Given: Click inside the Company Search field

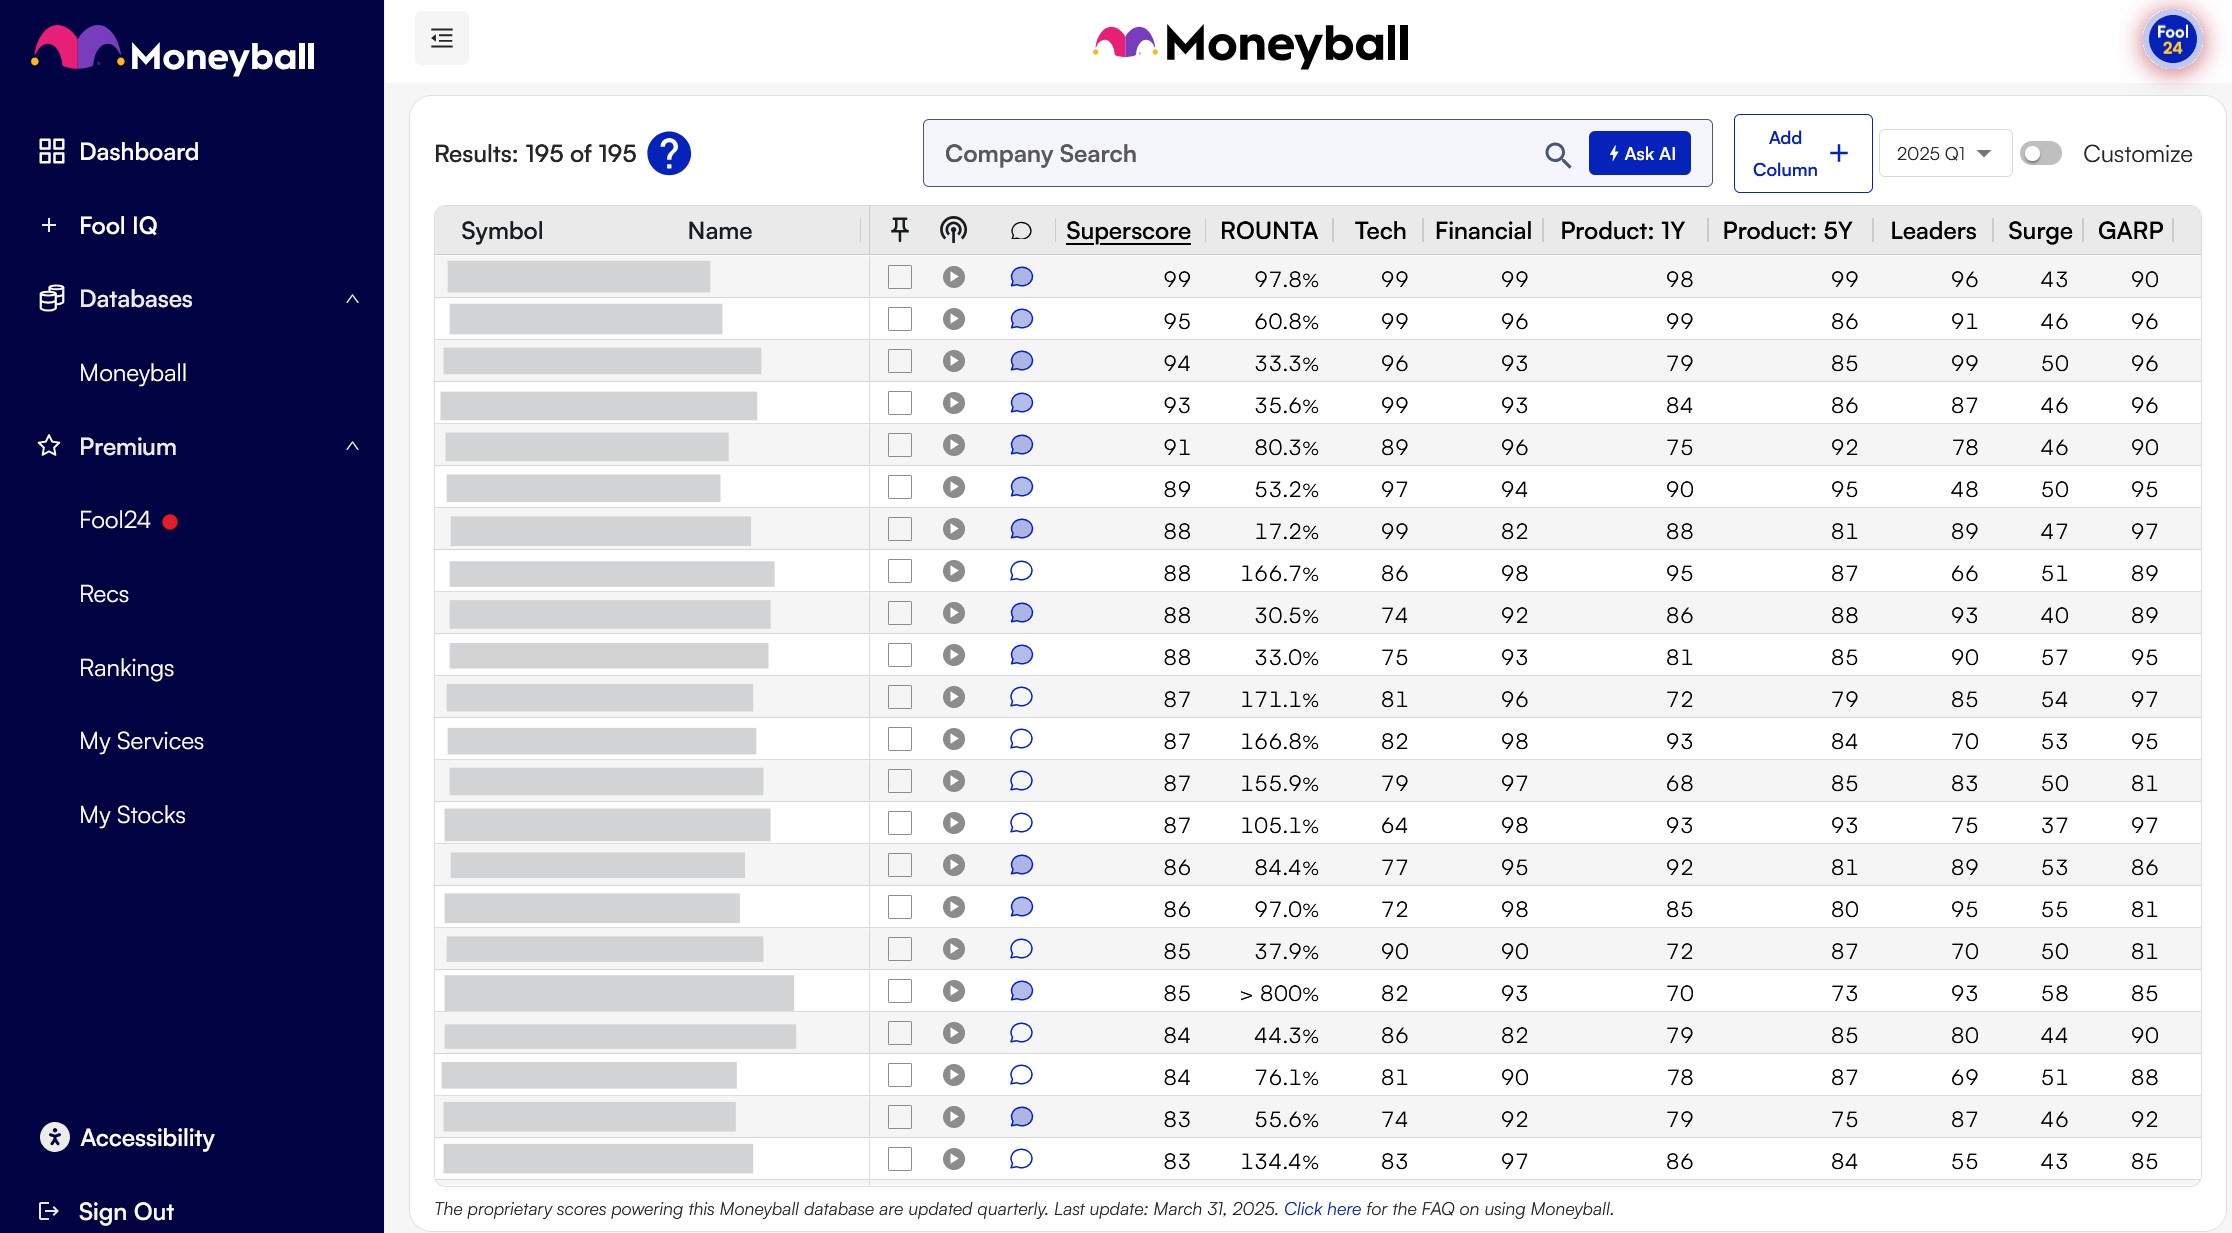Looking at the screenshot, I should click(x=1200, y=153).
